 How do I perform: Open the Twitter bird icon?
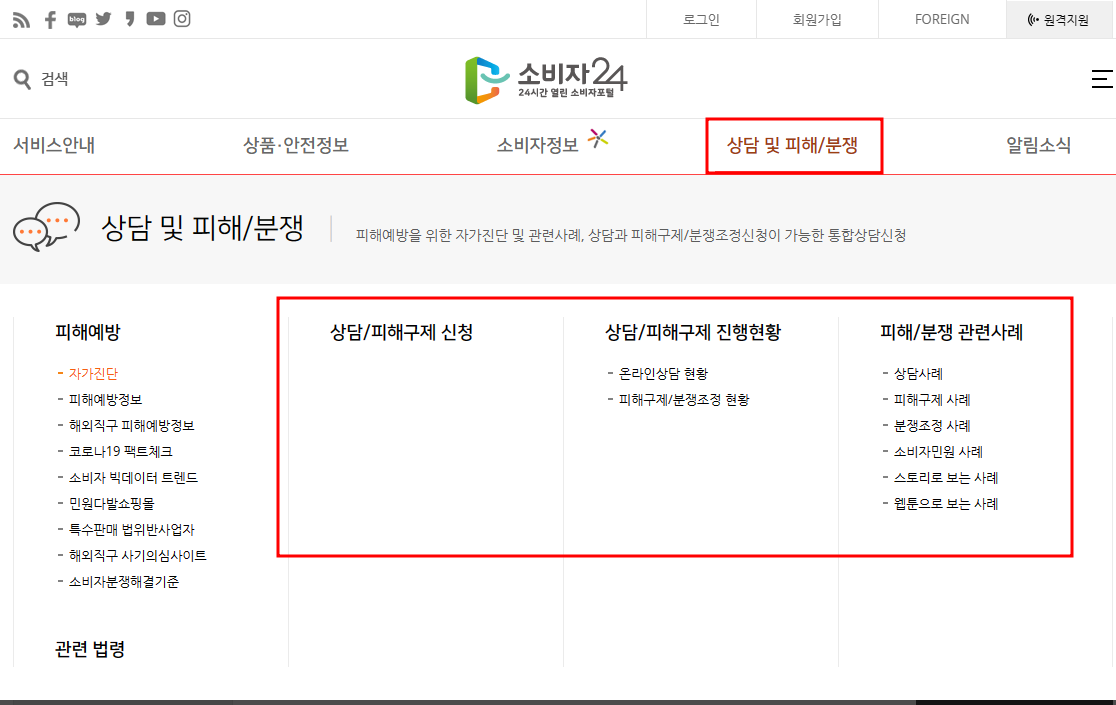103,17
